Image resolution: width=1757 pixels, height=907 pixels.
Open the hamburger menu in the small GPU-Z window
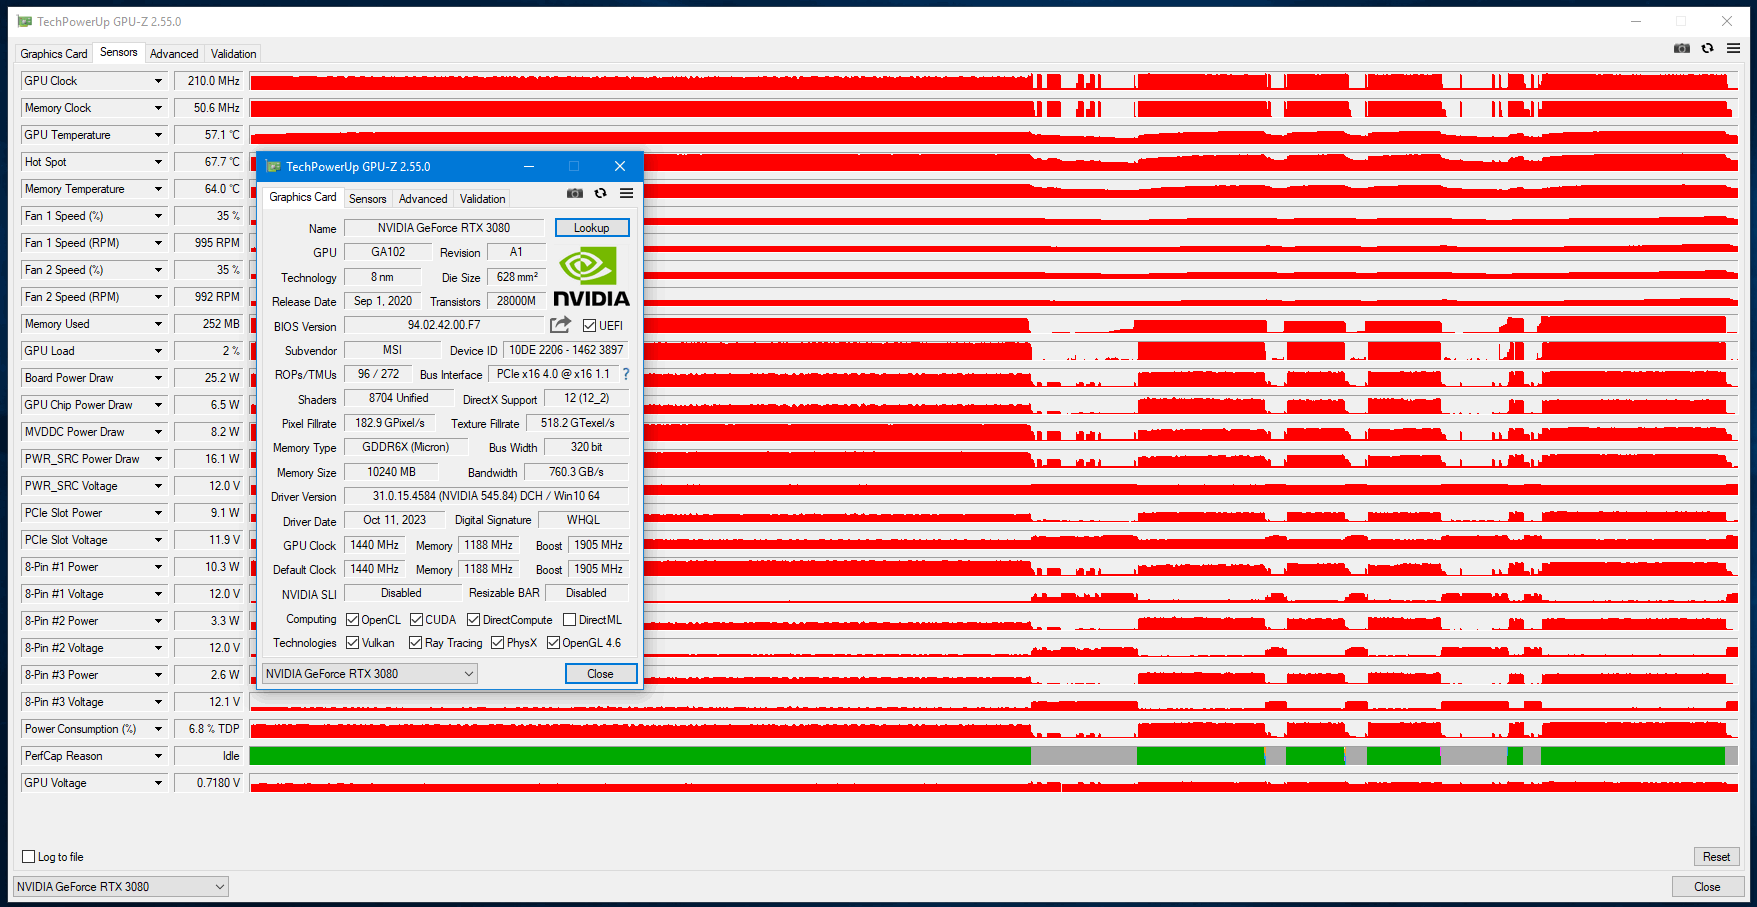coord(626,193)
